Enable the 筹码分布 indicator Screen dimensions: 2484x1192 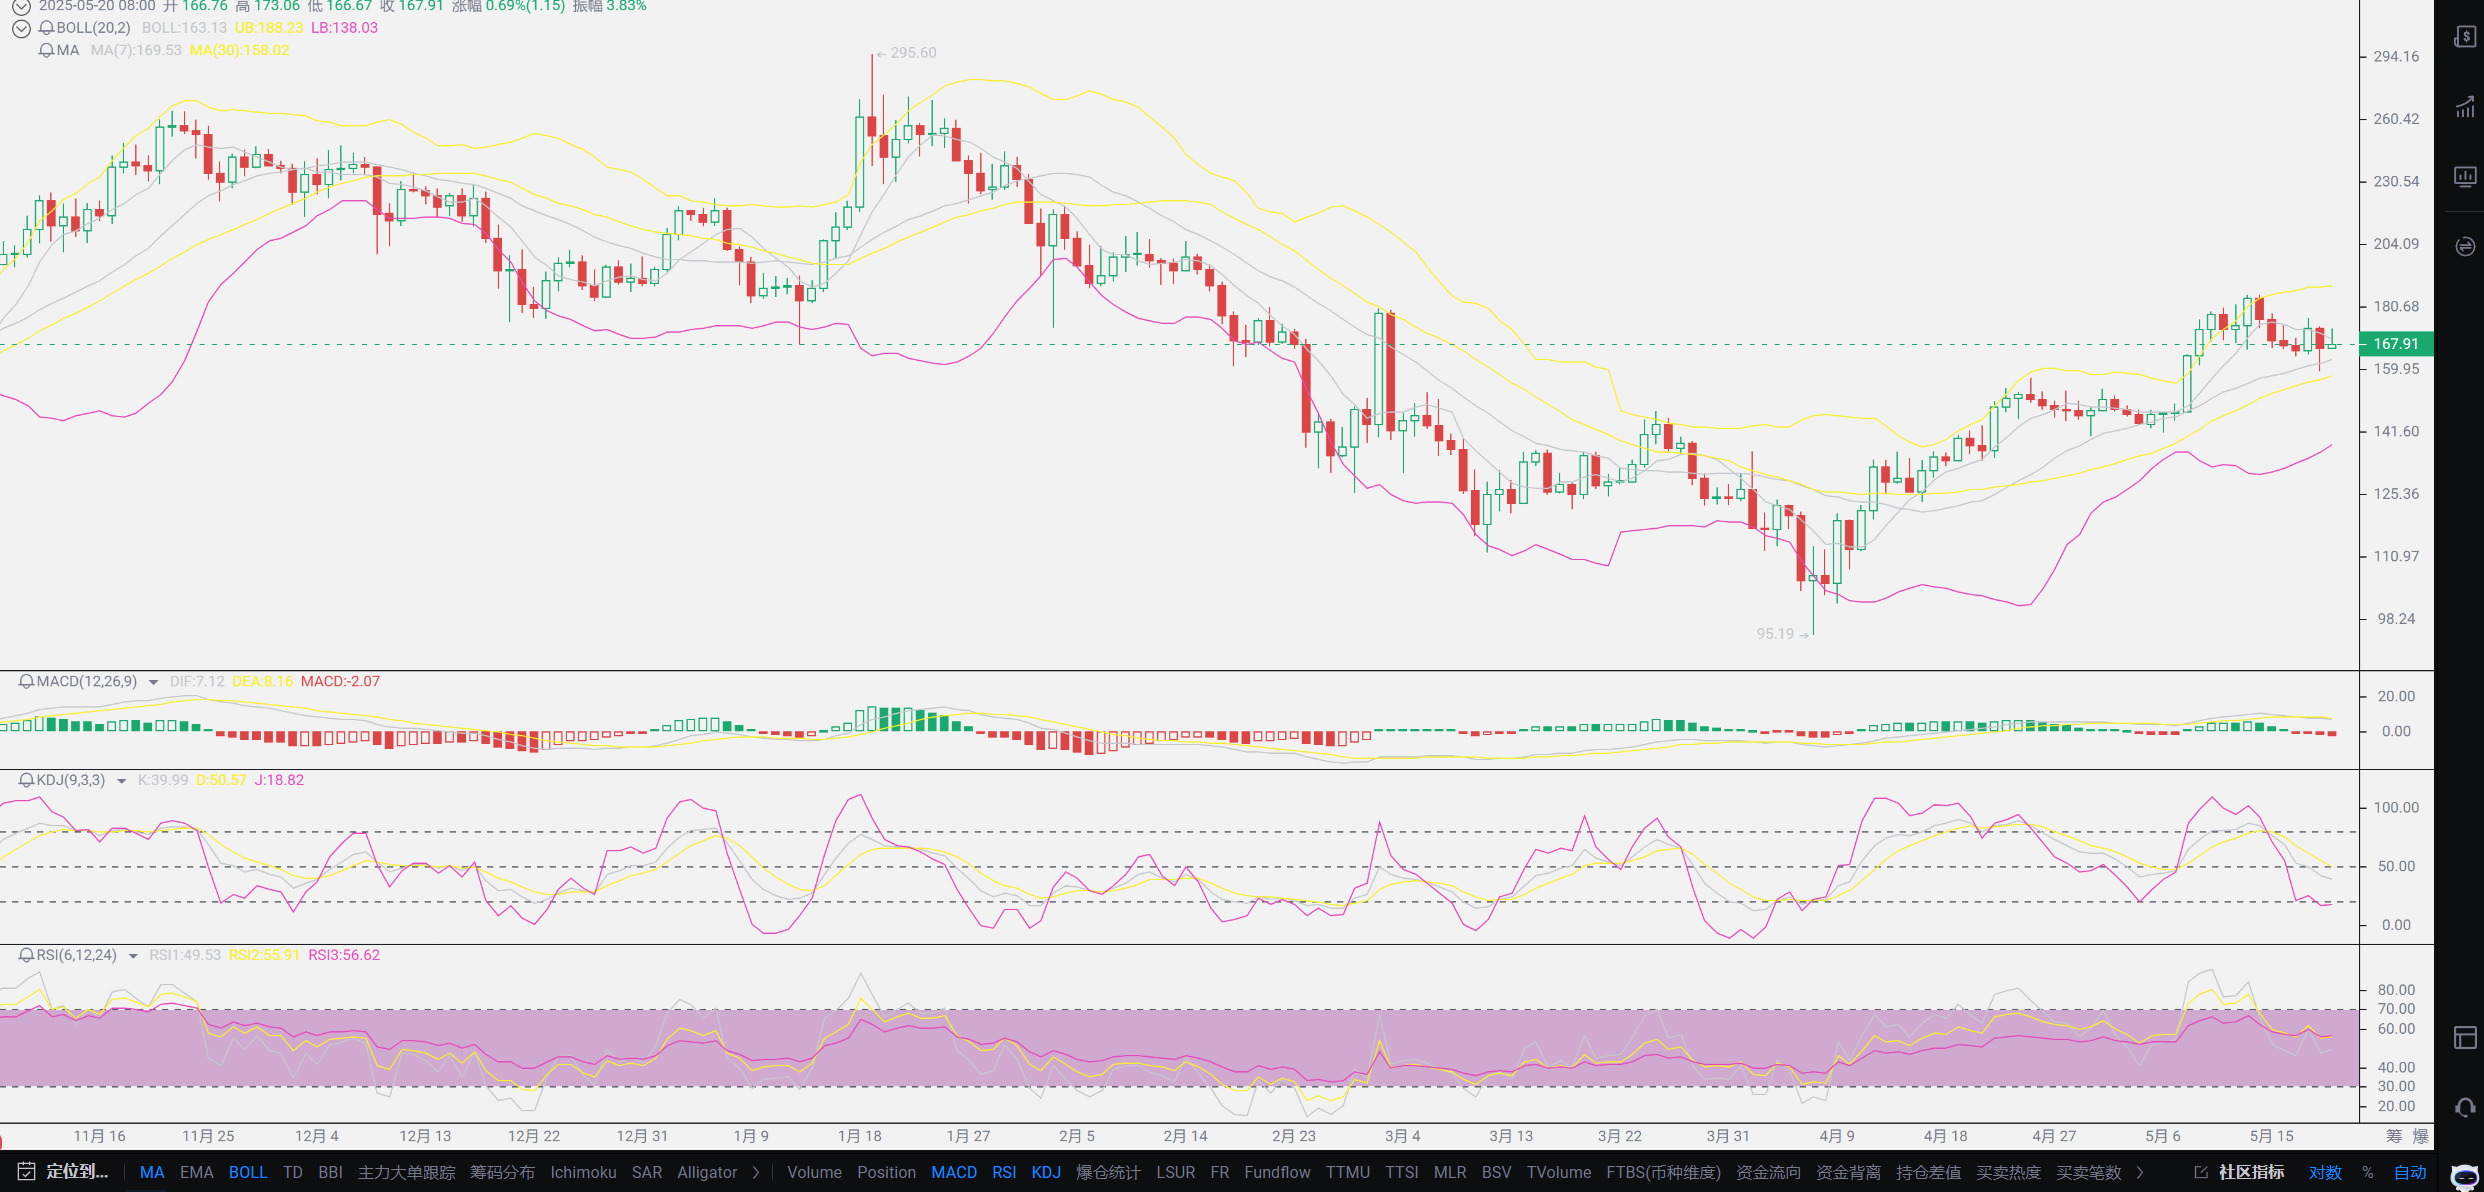pos(502,1172)
